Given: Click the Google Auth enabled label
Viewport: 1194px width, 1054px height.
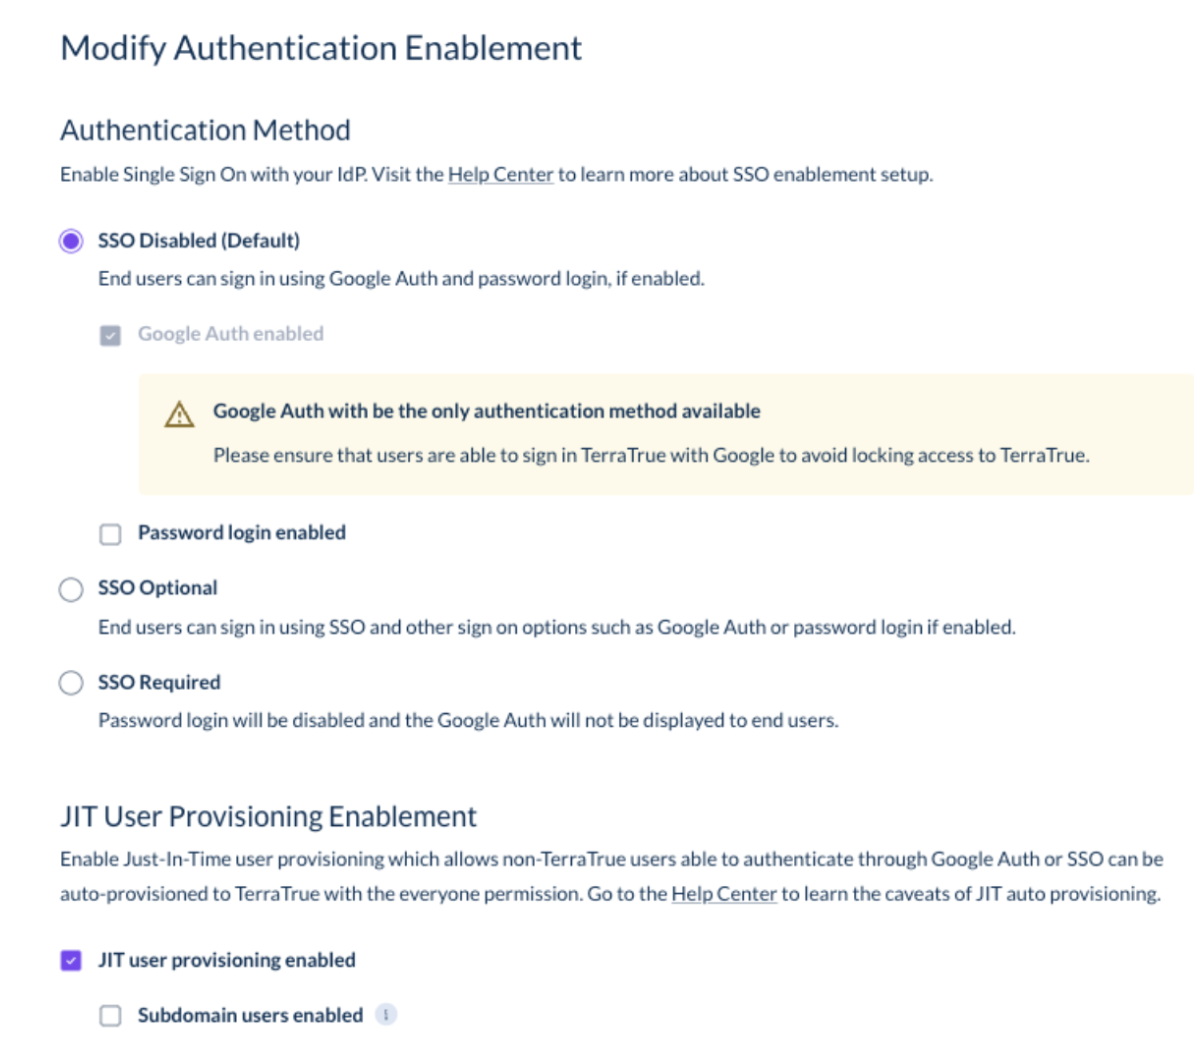Looking at the screenshot, I should [x=231, y=334].
